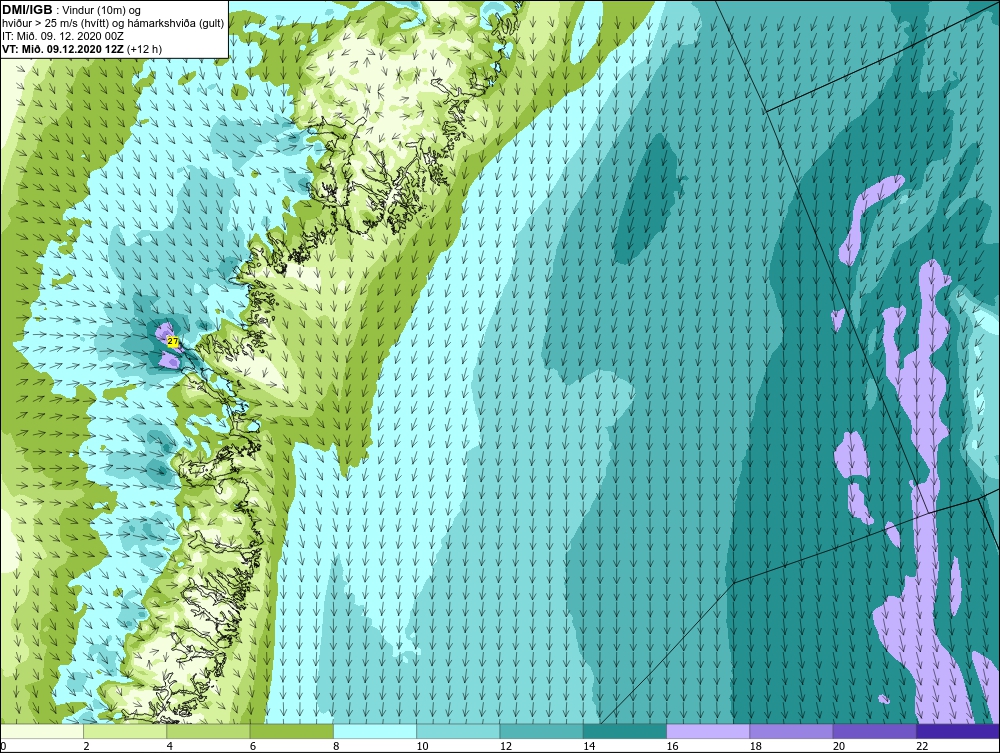The width and height of the screenshot is (1000, 753).
Task: Click the legend swatch between 20 and 22
Action: click(874, 731)
